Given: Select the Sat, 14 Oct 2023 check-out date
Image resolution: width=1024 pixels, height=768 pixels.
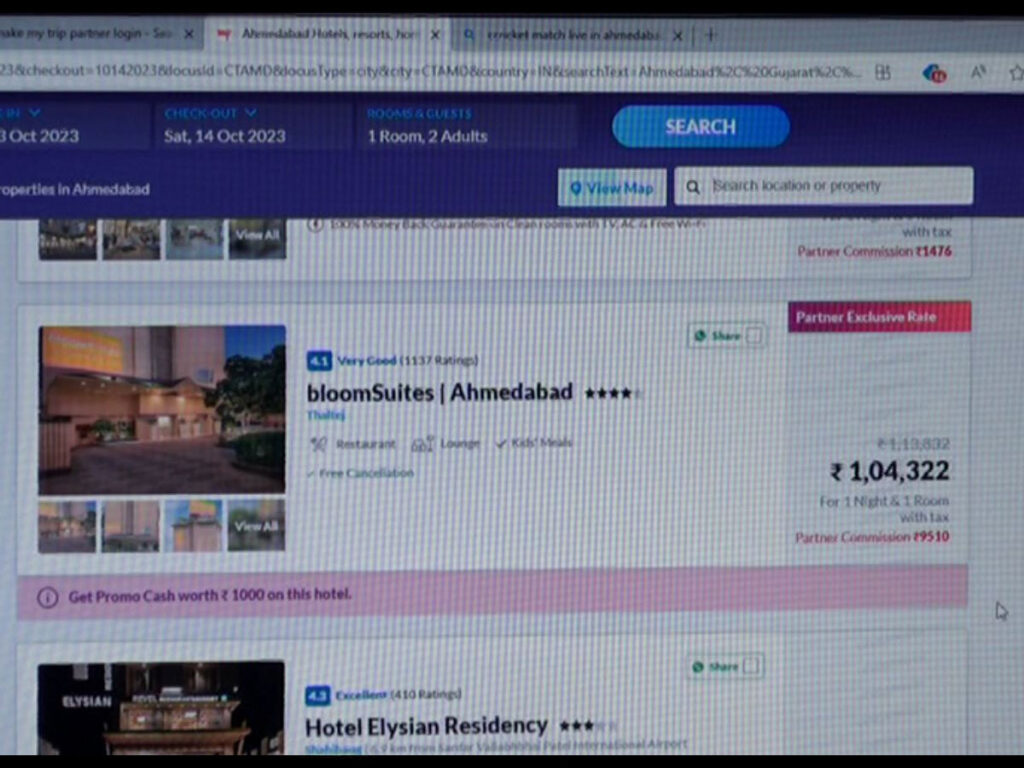Looking at the screenshot, I should [225, 136].
